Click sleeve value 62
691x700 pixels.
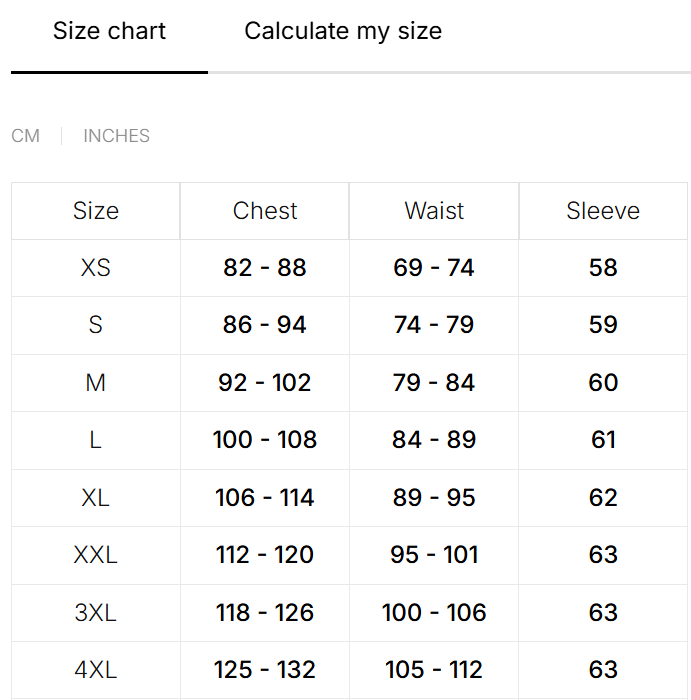point(603,497)
